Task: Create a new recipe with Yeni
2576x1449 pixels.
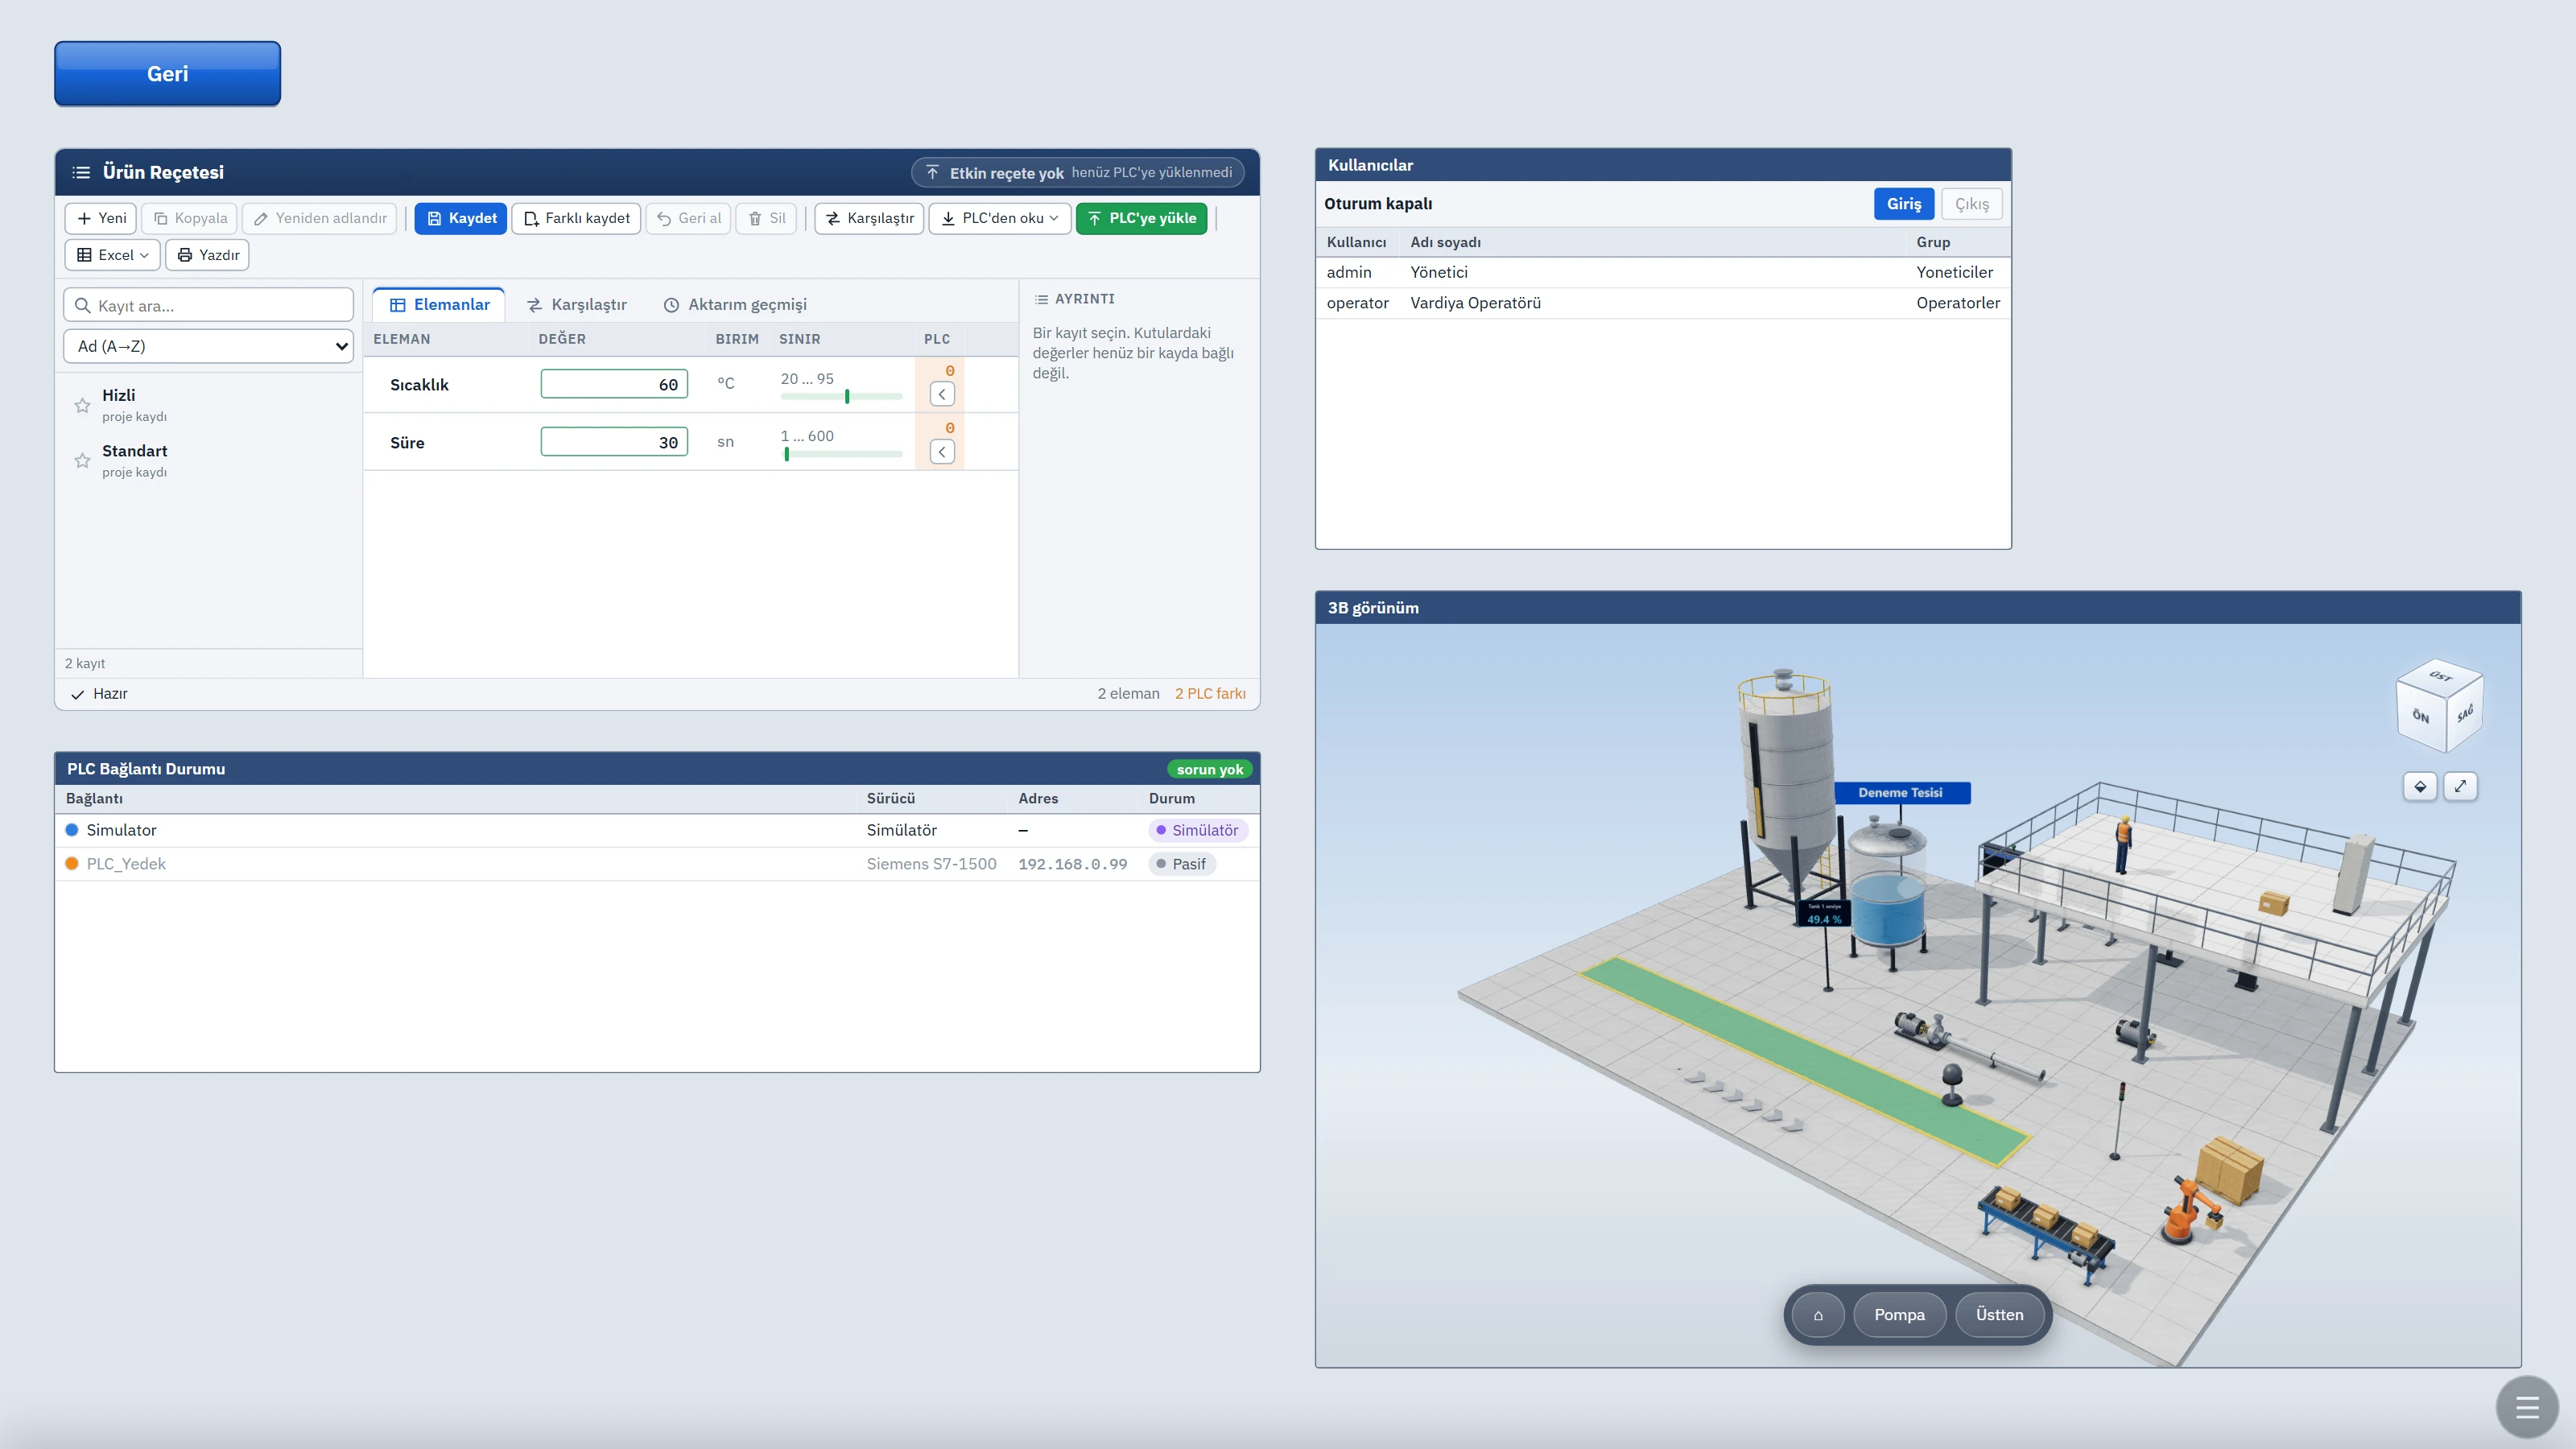Action: [101, 218]
